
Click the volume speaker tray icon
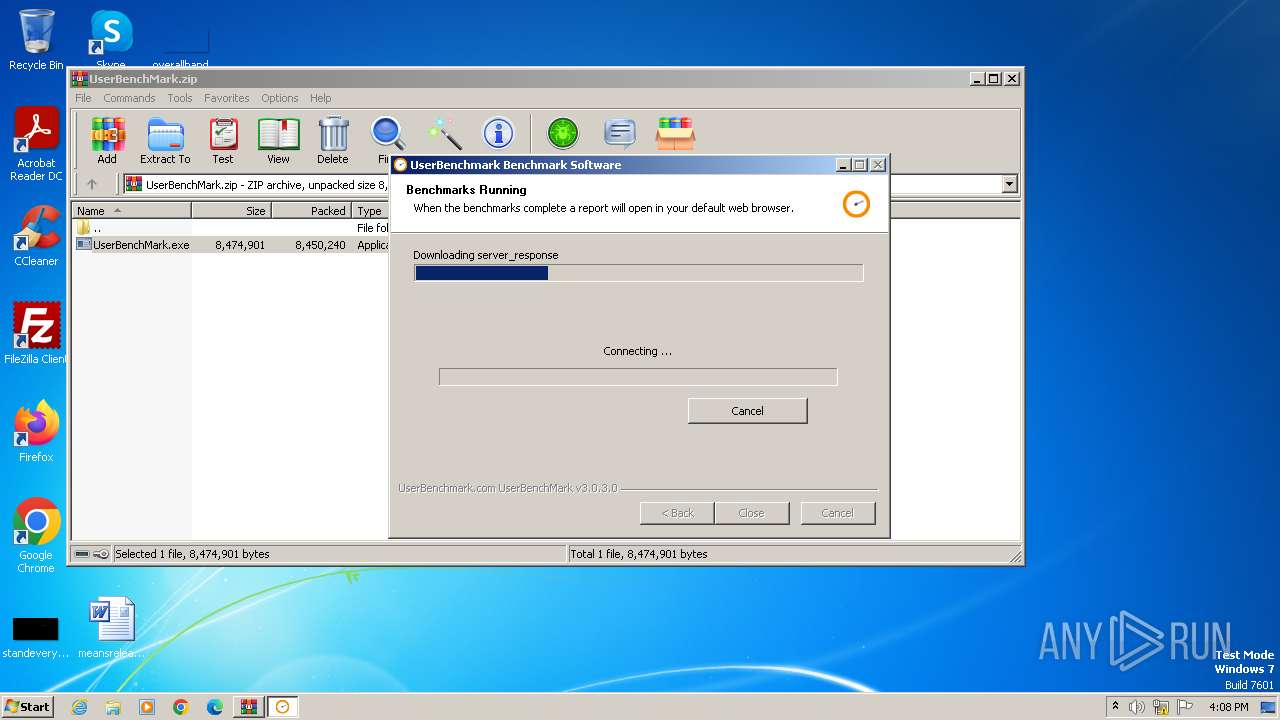coord(1137,707)
